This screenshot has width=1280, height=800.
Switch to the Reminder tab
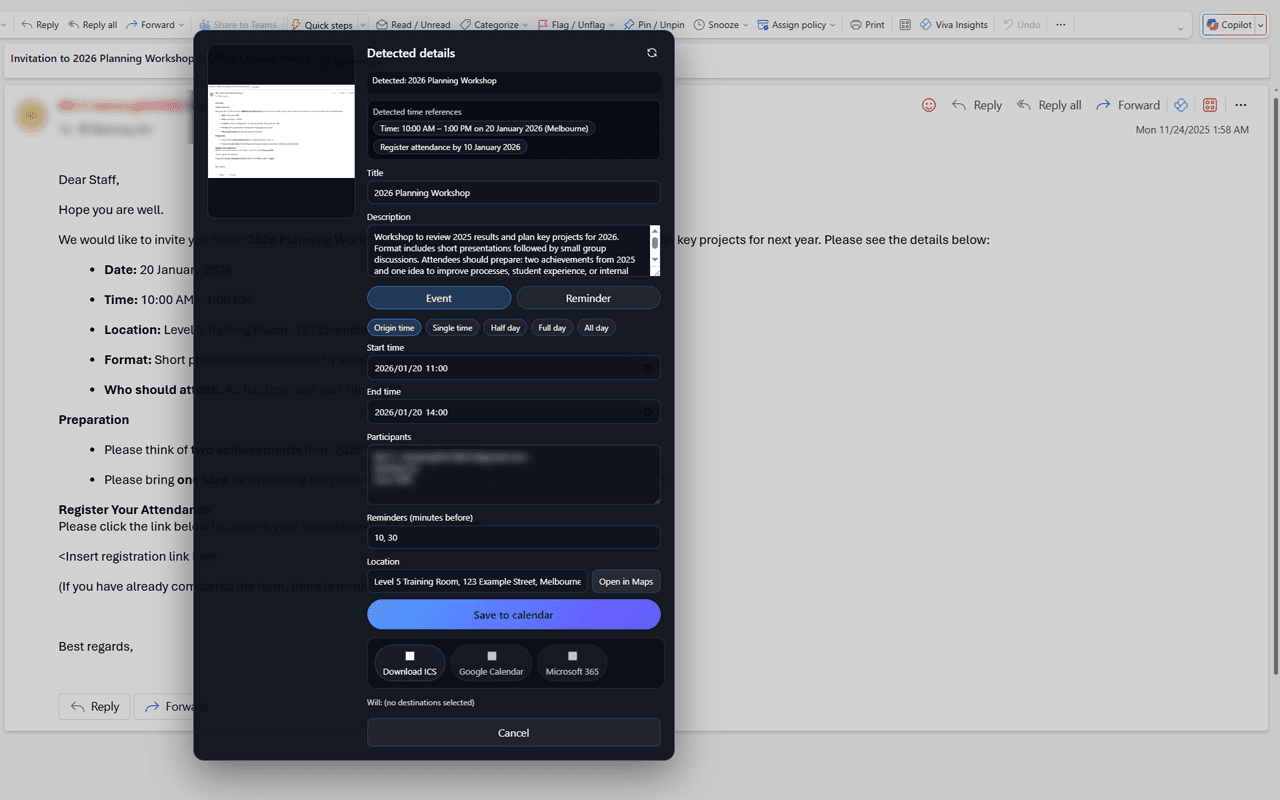588,298
